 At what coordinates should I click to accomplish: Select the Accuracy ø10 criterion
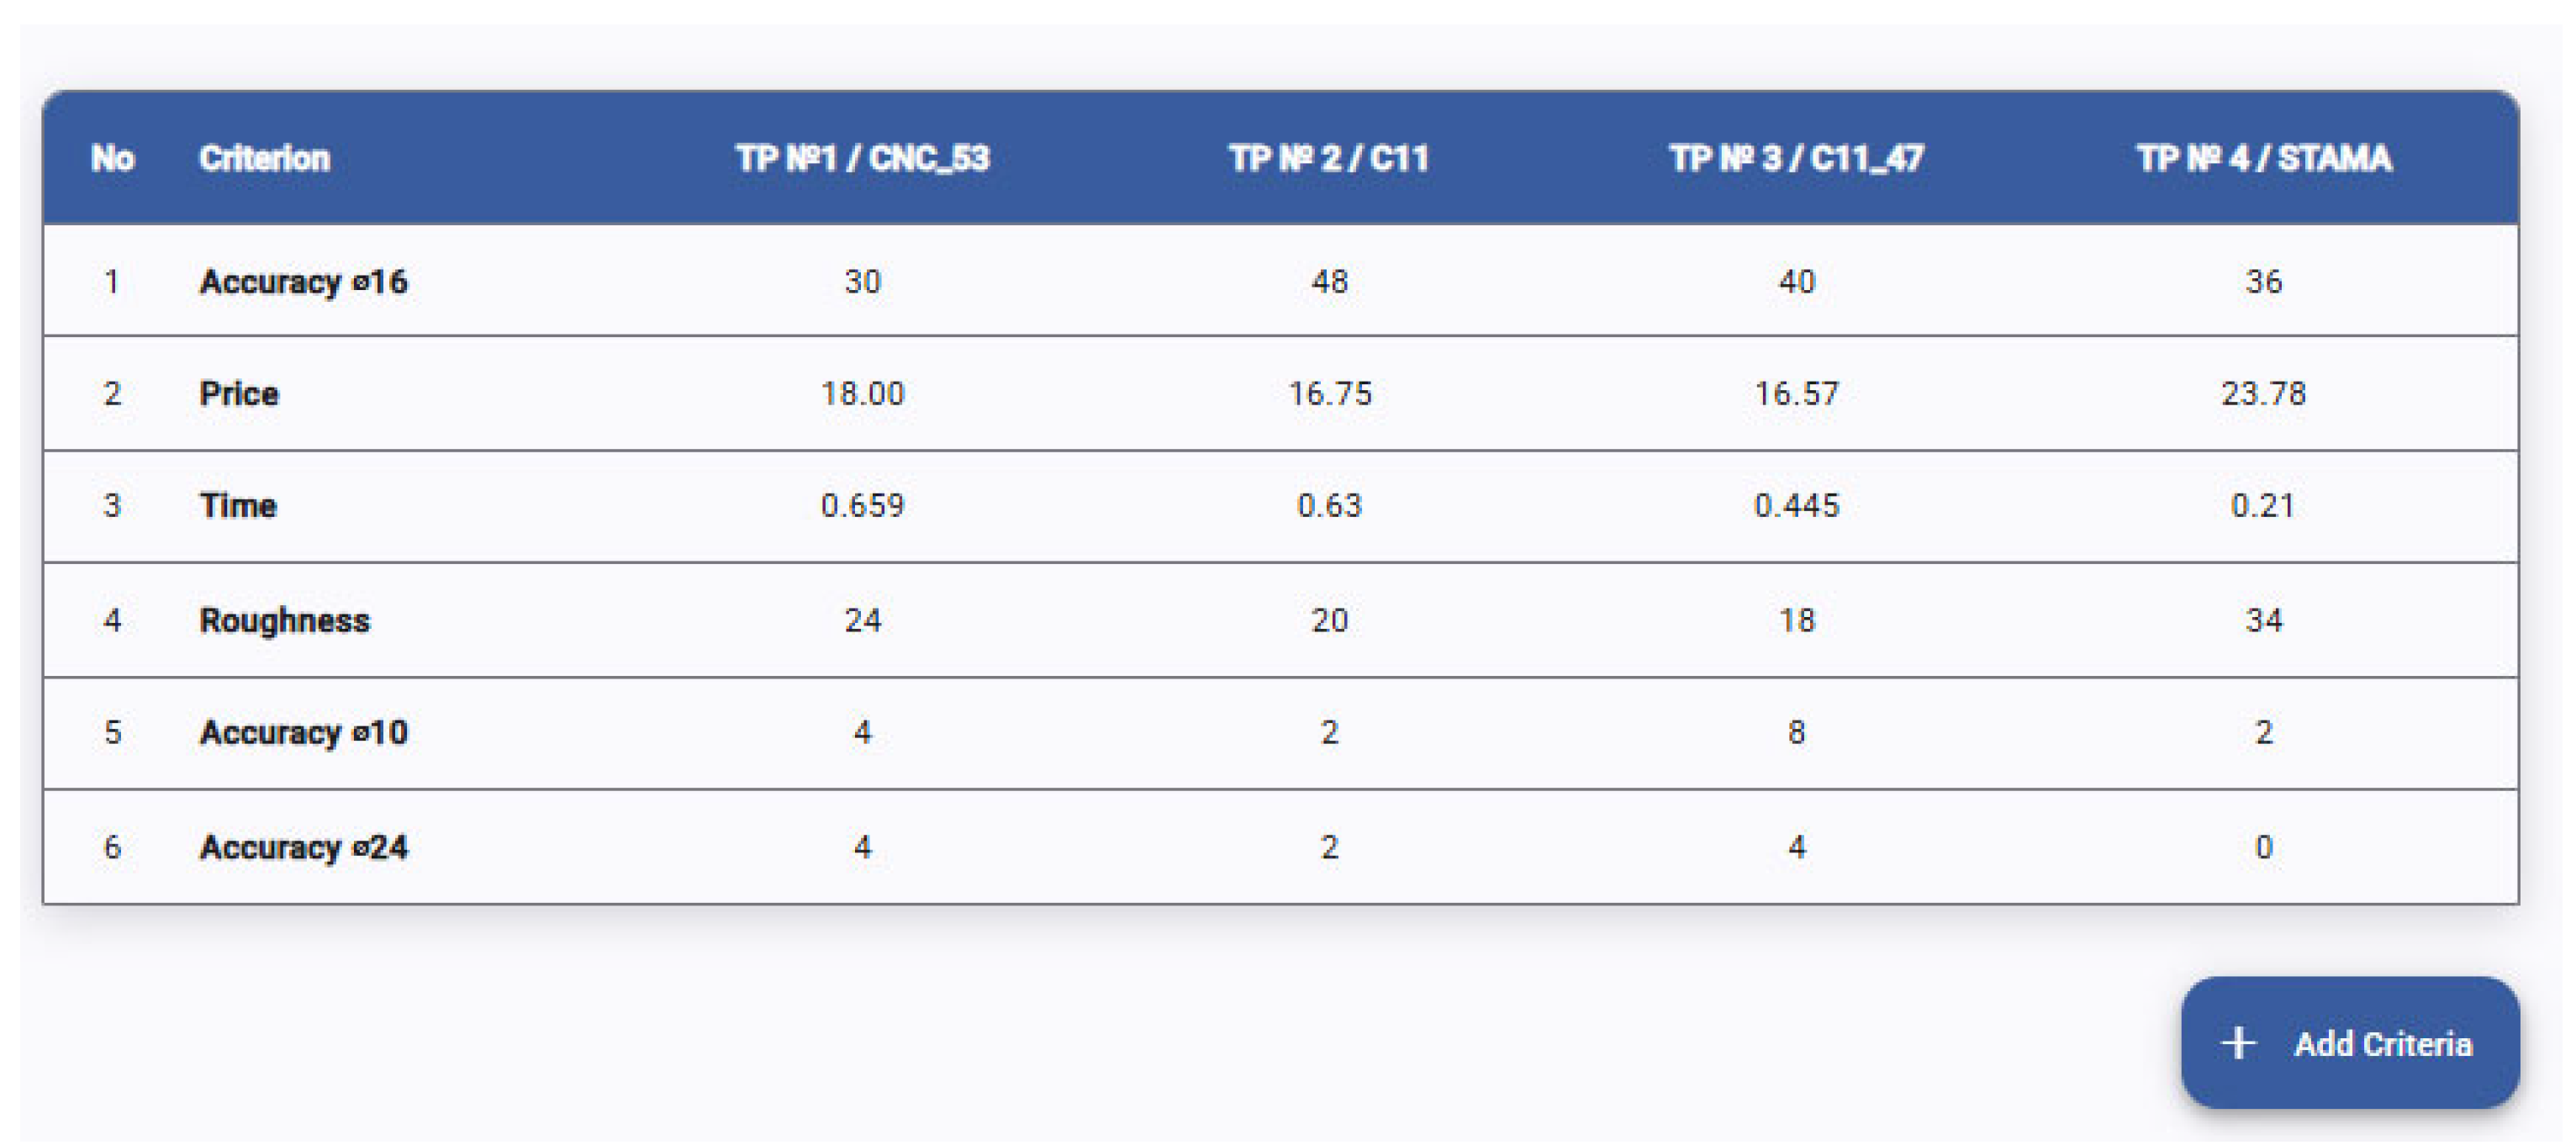click(303, 733)
